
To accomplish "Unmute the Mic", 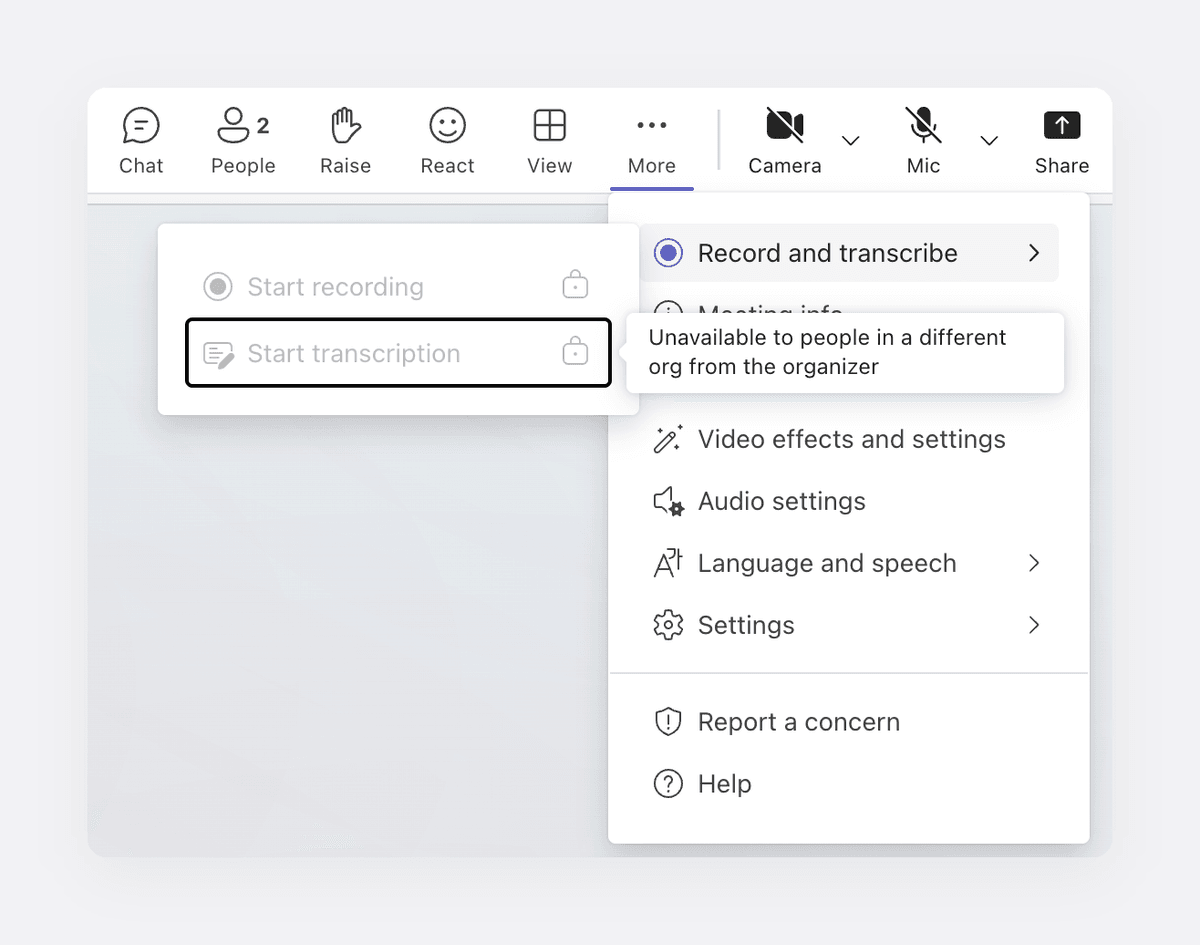I will [x=923, y=142].
